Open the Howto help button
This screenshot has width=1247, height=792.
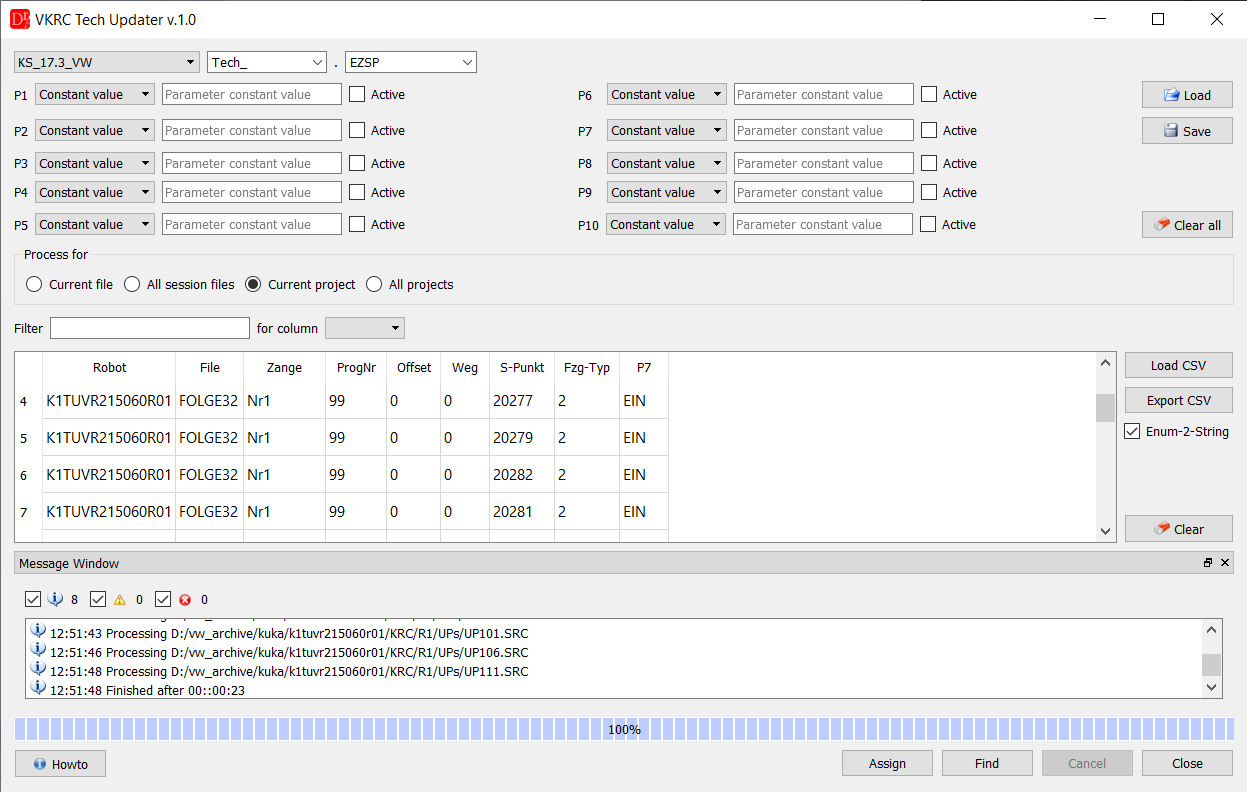click(x=60, y=764)
